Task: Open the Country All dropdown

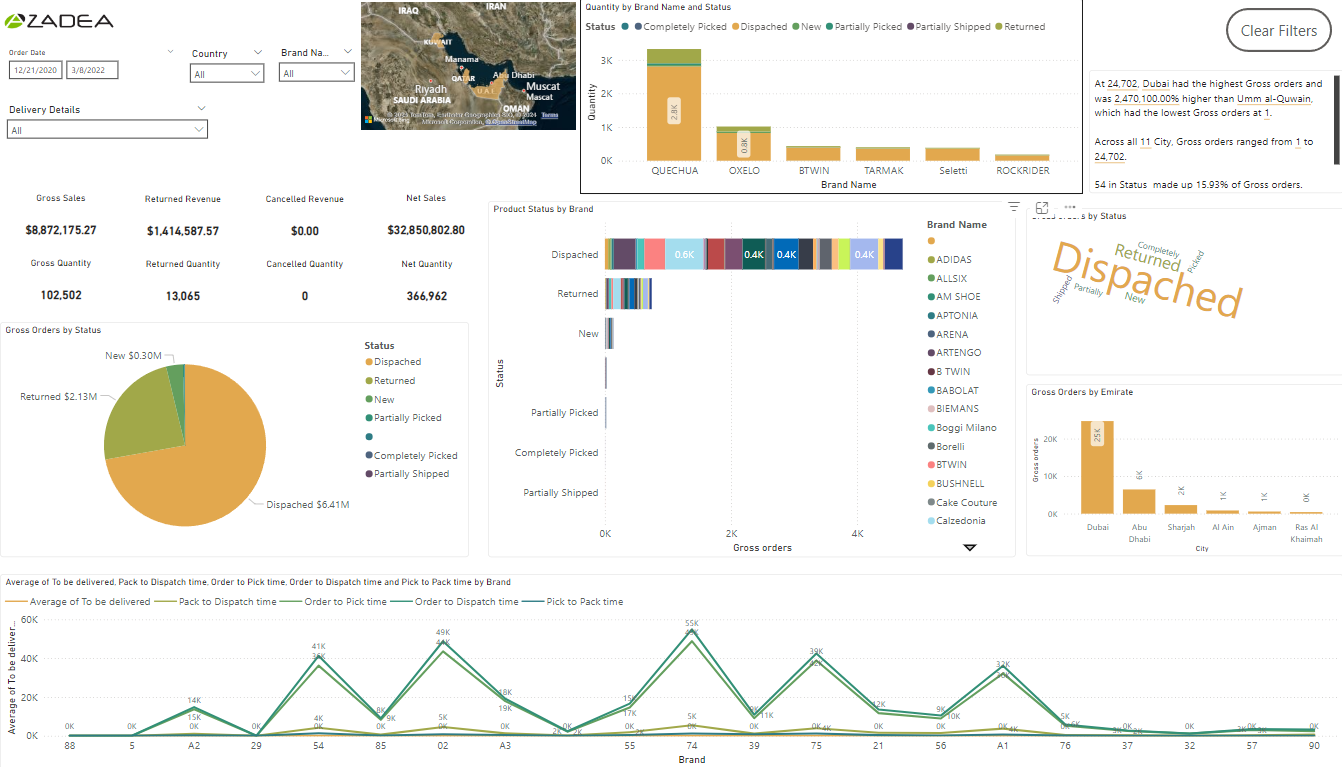Action: (227, 74)
